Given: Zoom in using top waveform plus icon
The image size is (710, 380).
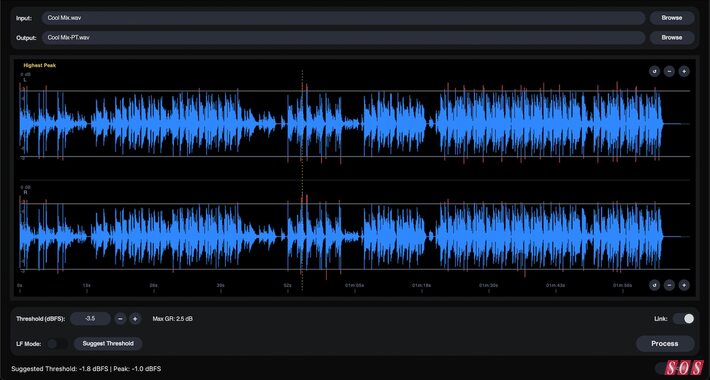Looking at the screenshot, I should [x=684, y=71].
